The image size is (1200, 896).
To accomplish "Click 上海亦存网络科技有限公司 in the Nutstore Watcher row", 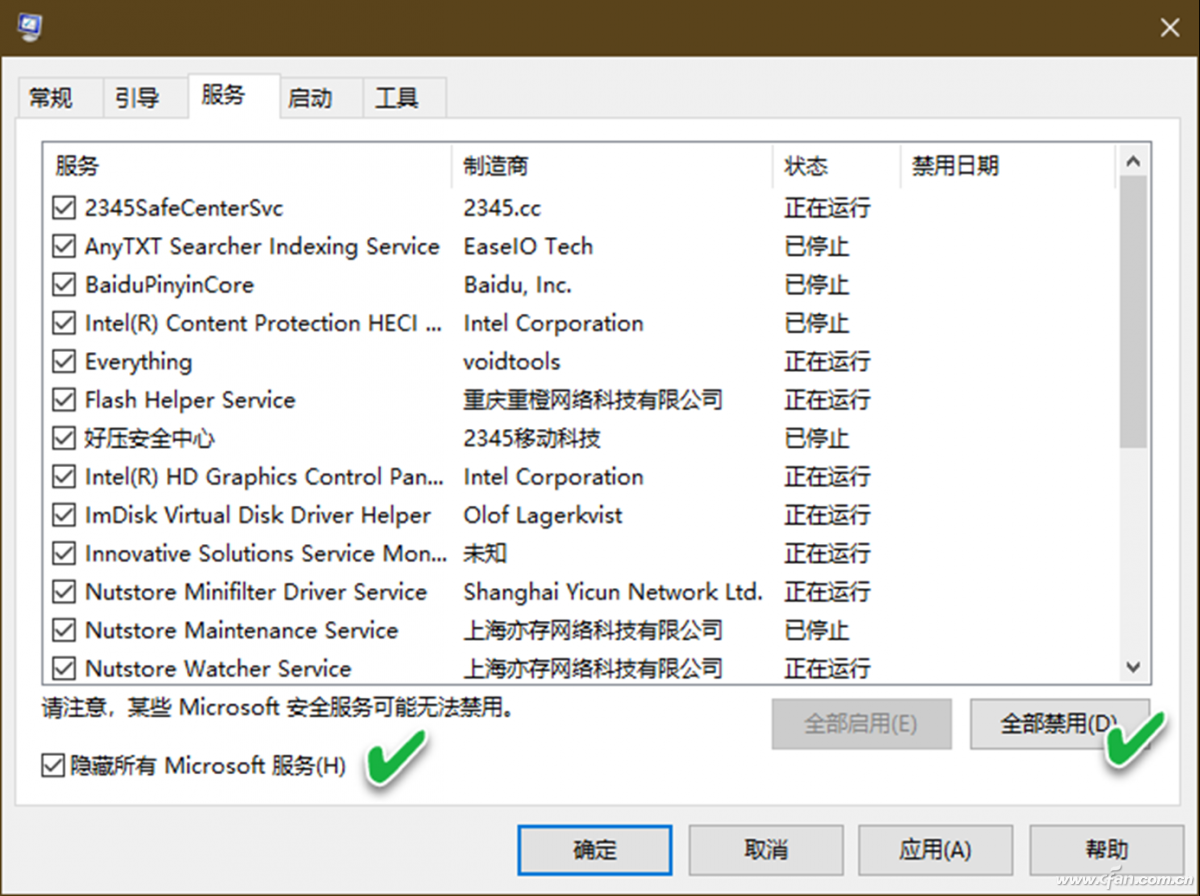I will (593, 668).
